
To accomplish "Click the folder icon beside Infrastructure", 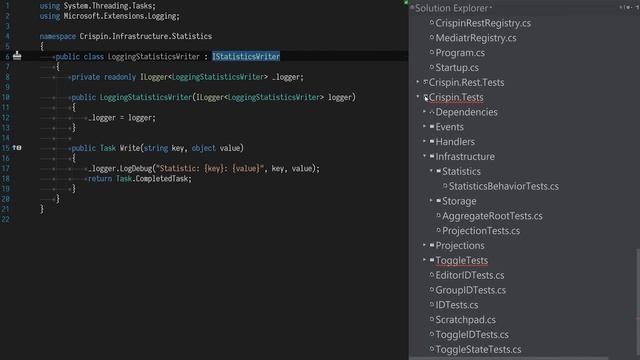I will tap(431, 156).
